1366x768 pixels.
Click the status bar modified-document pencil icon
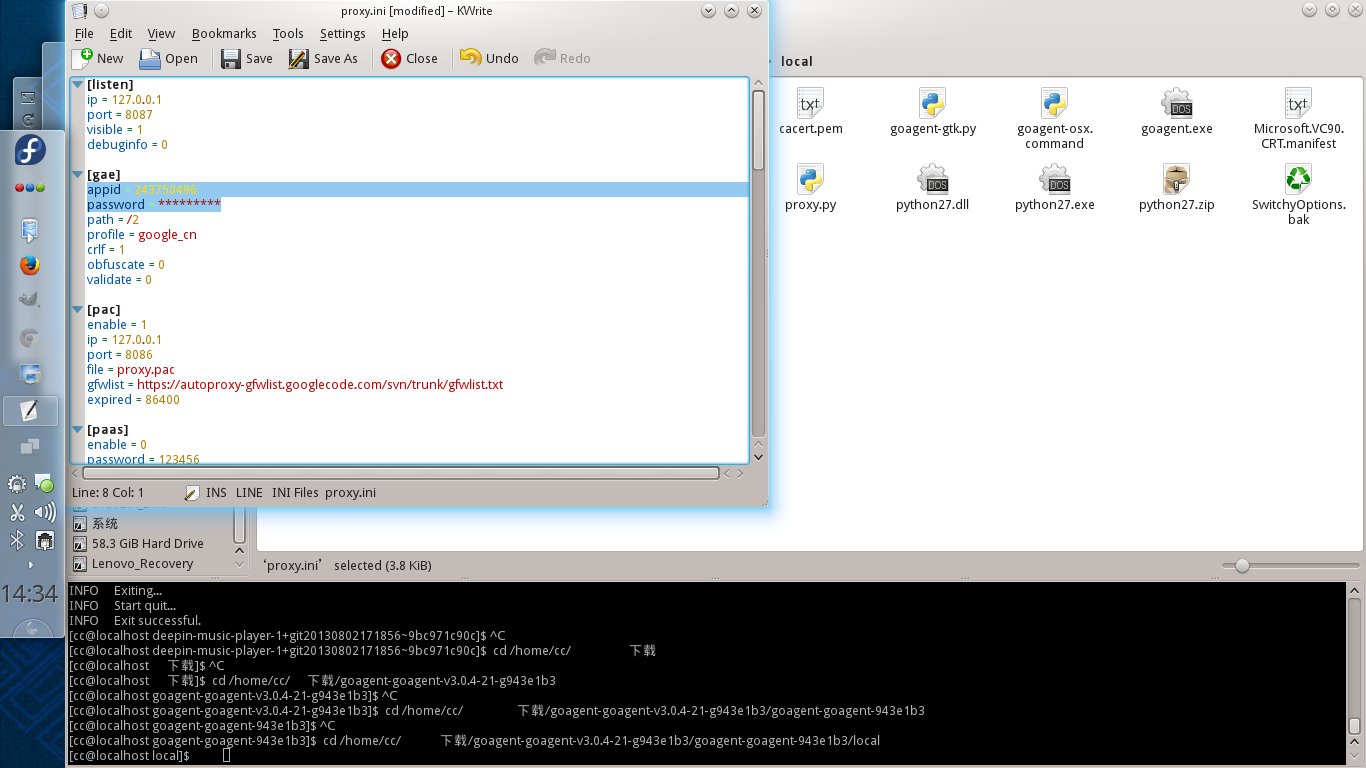coord(191,492)
